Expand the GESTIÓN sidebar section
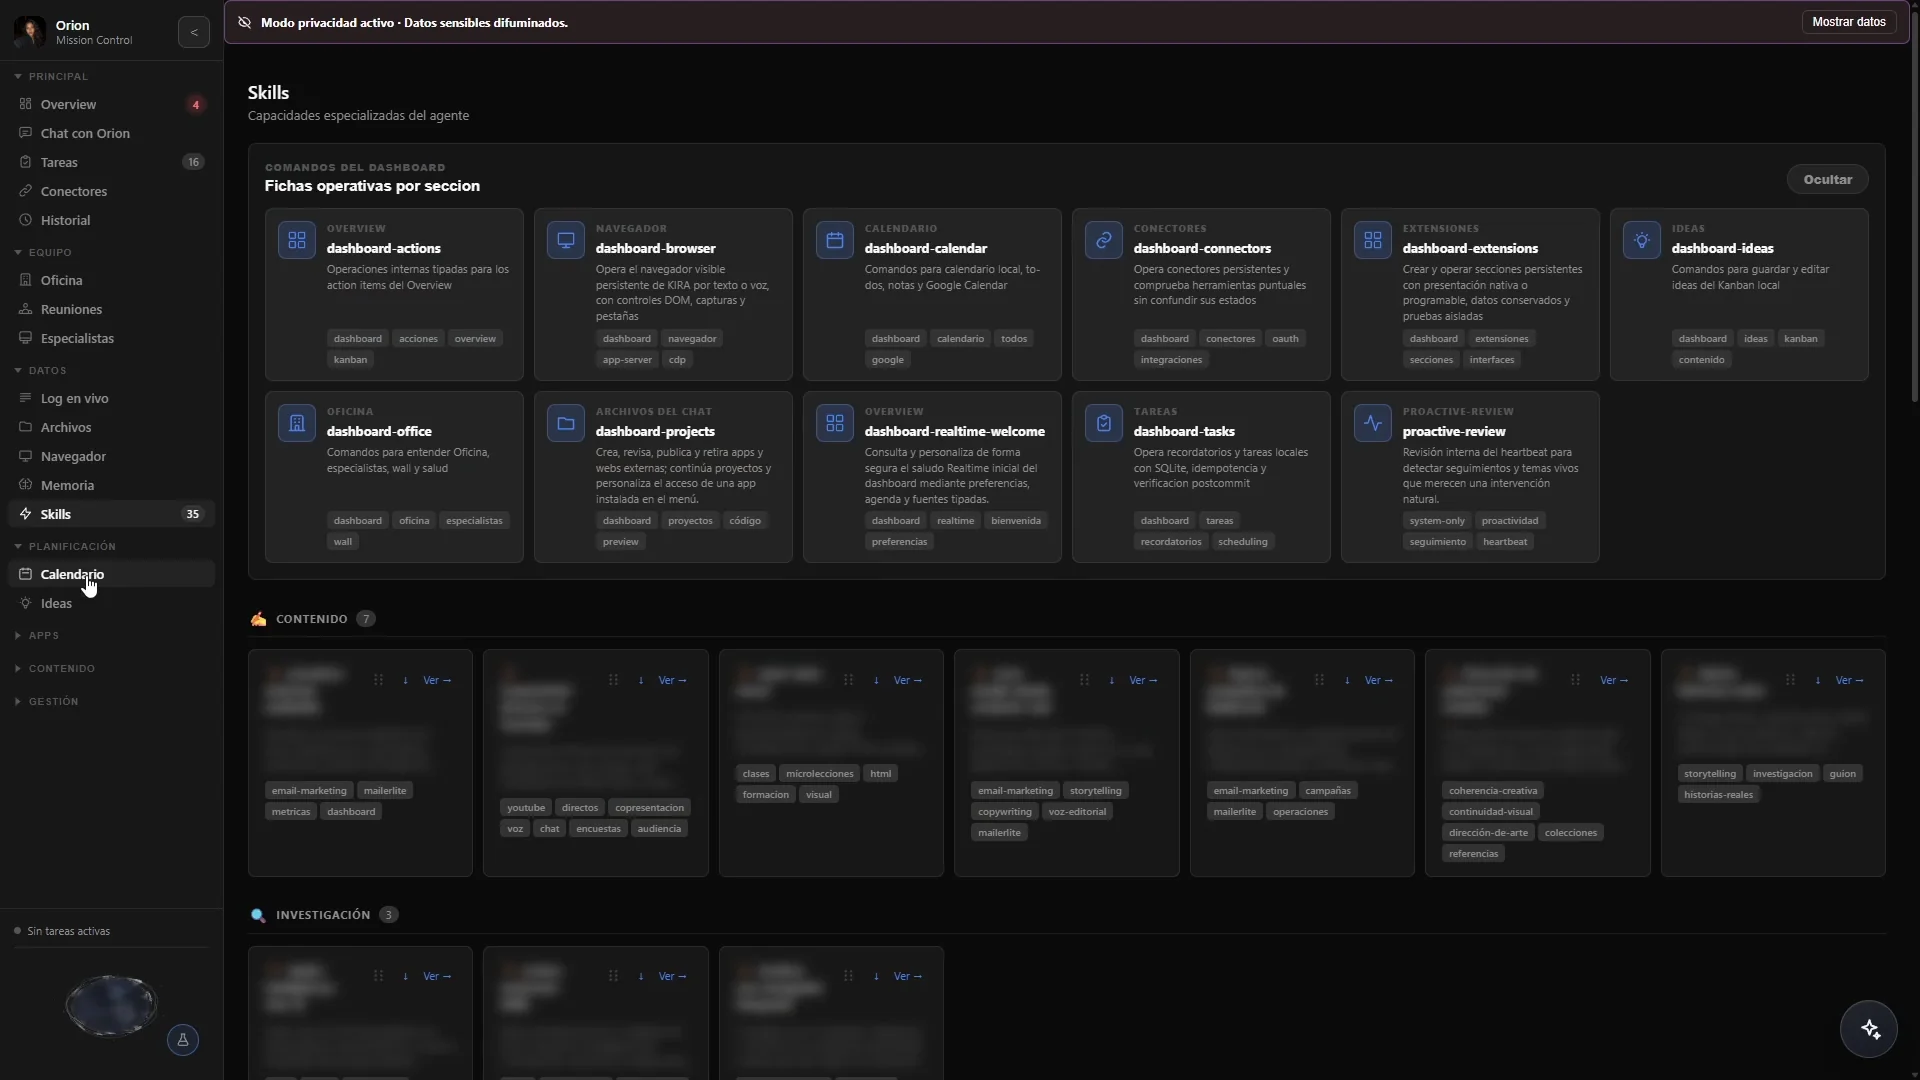The width and height of the screenshot is (1920, 1080). pos(46,701)
